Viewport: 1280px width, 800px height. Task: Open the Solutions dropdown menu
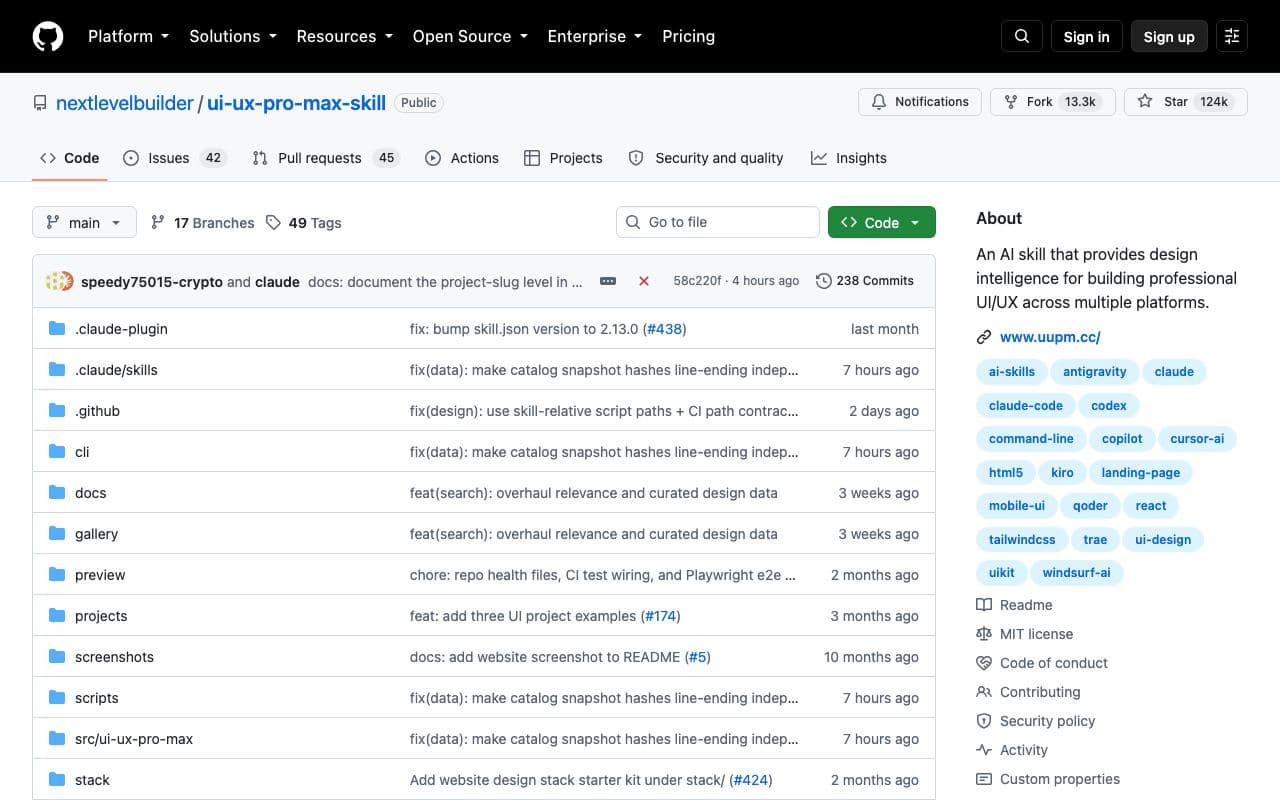(232, 36)
